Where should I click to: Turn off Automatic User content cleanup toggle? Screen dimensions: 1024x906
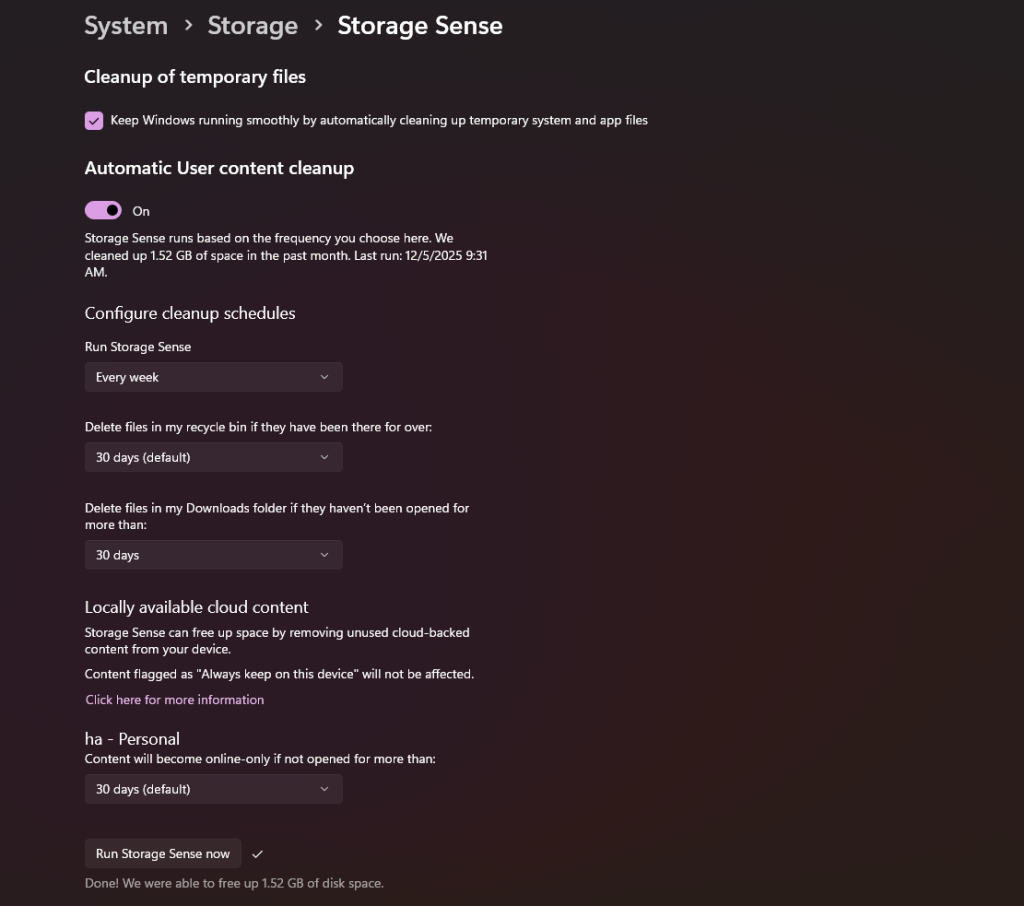(103, 210)
